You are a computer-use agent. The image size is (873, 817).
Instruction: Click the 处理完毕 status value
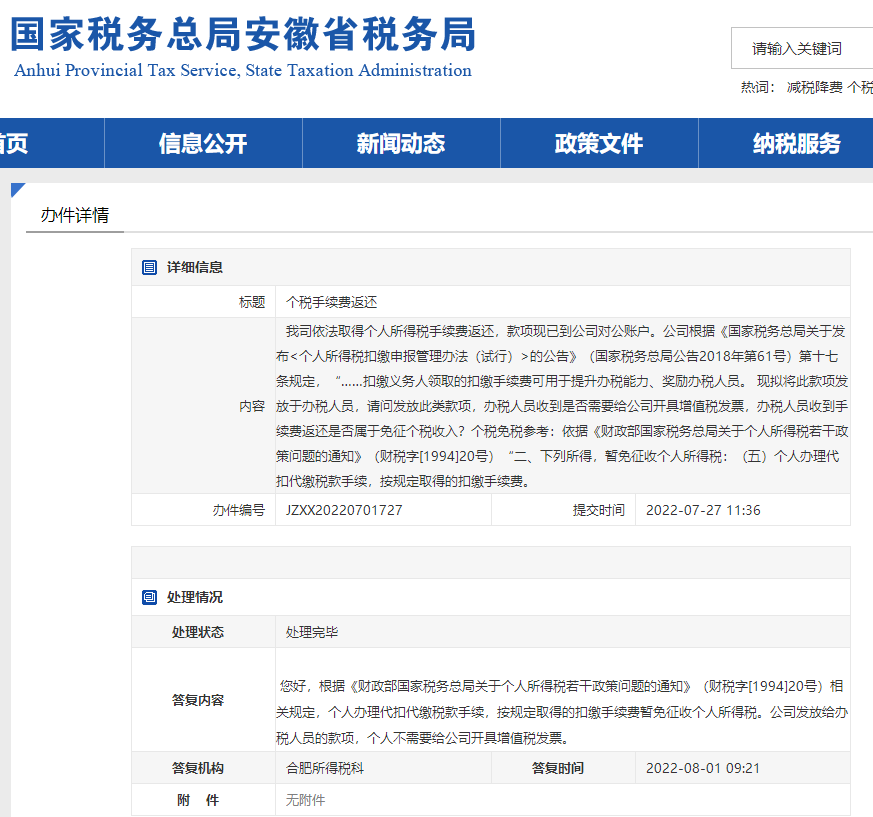(312, 632)
